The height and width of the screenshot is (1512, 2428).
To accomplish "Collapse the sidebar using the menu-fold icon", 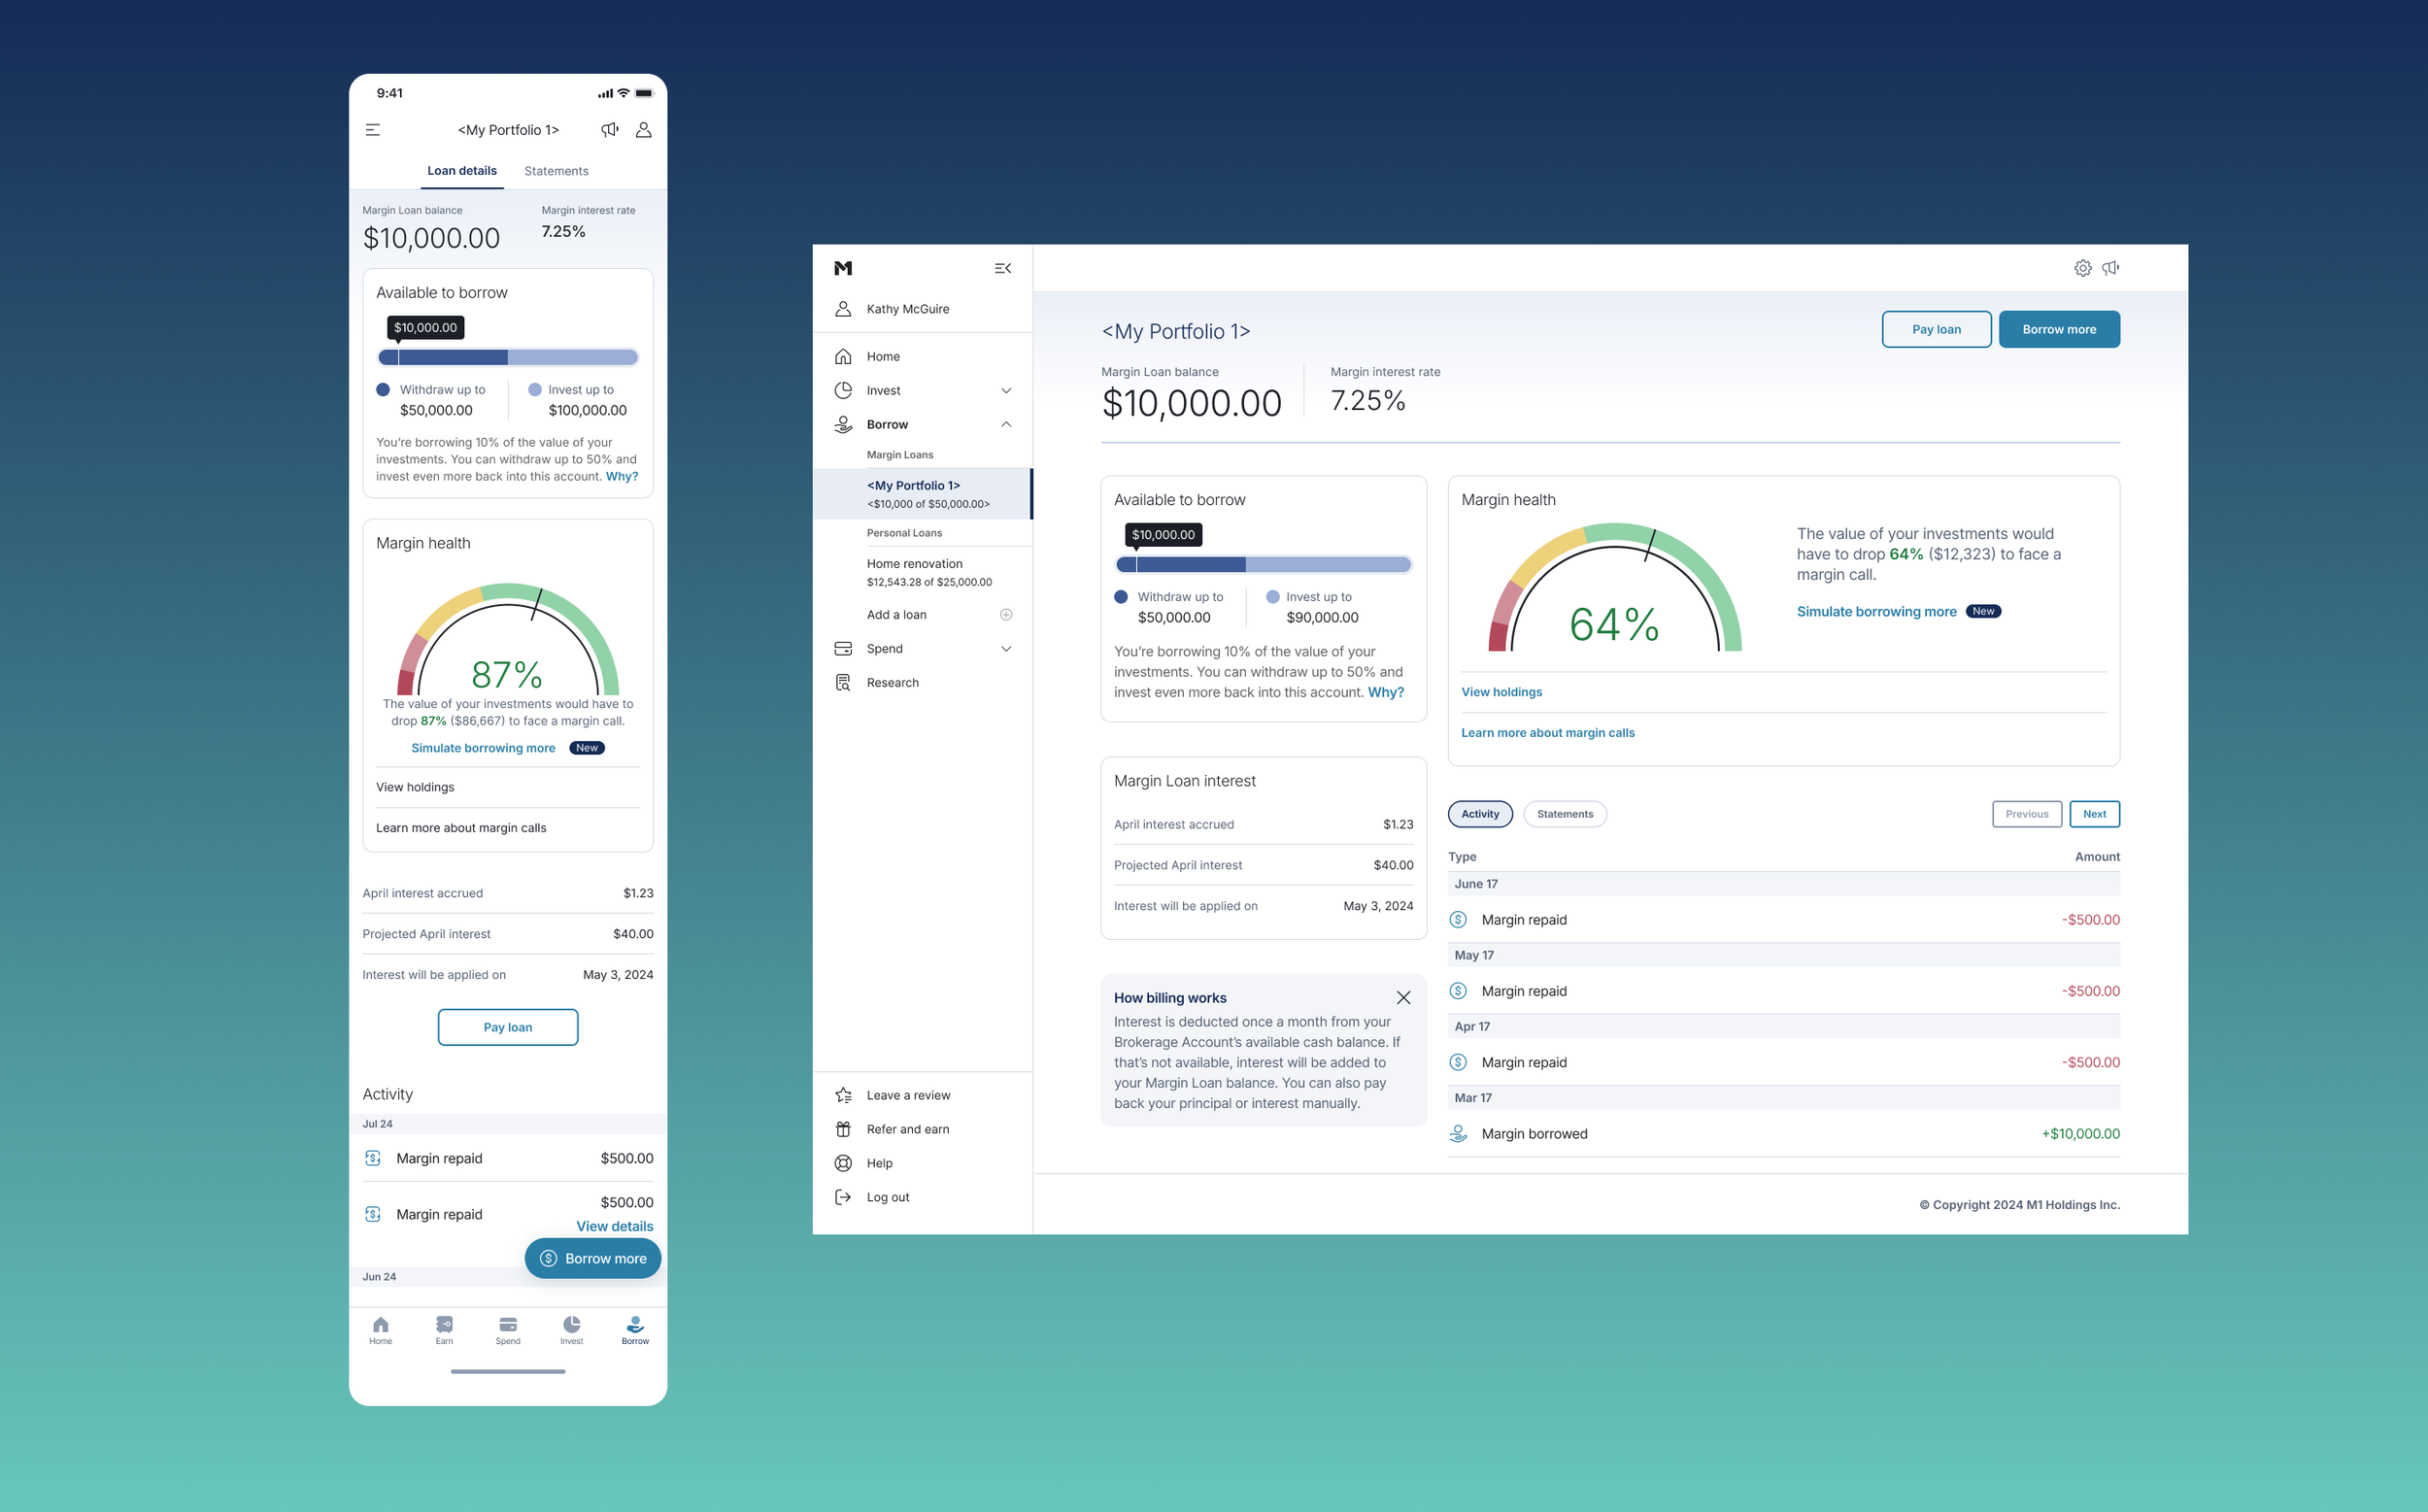I will pos(1003,268).
